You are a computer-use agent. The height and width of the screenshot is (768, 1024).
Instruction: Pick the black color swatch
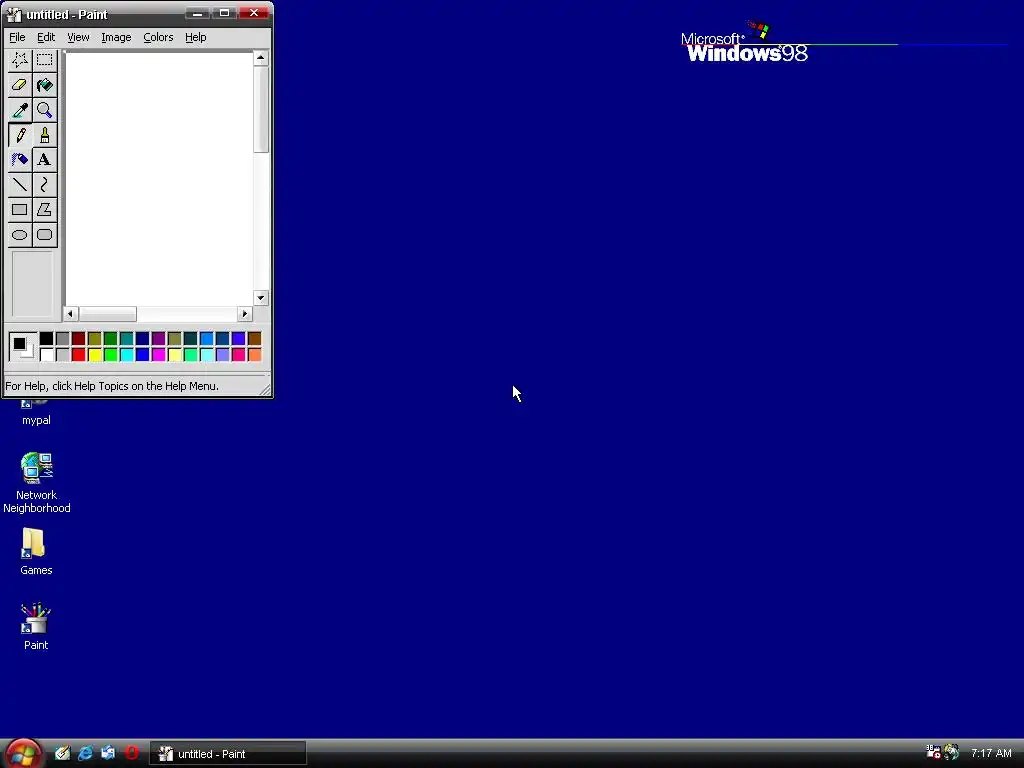(x=46, y=338)
